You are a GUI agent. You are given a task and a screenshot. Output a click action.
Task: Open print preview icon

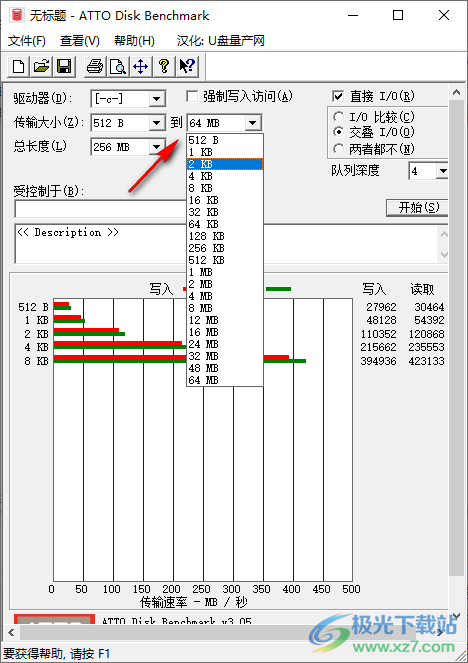point(118,66)
